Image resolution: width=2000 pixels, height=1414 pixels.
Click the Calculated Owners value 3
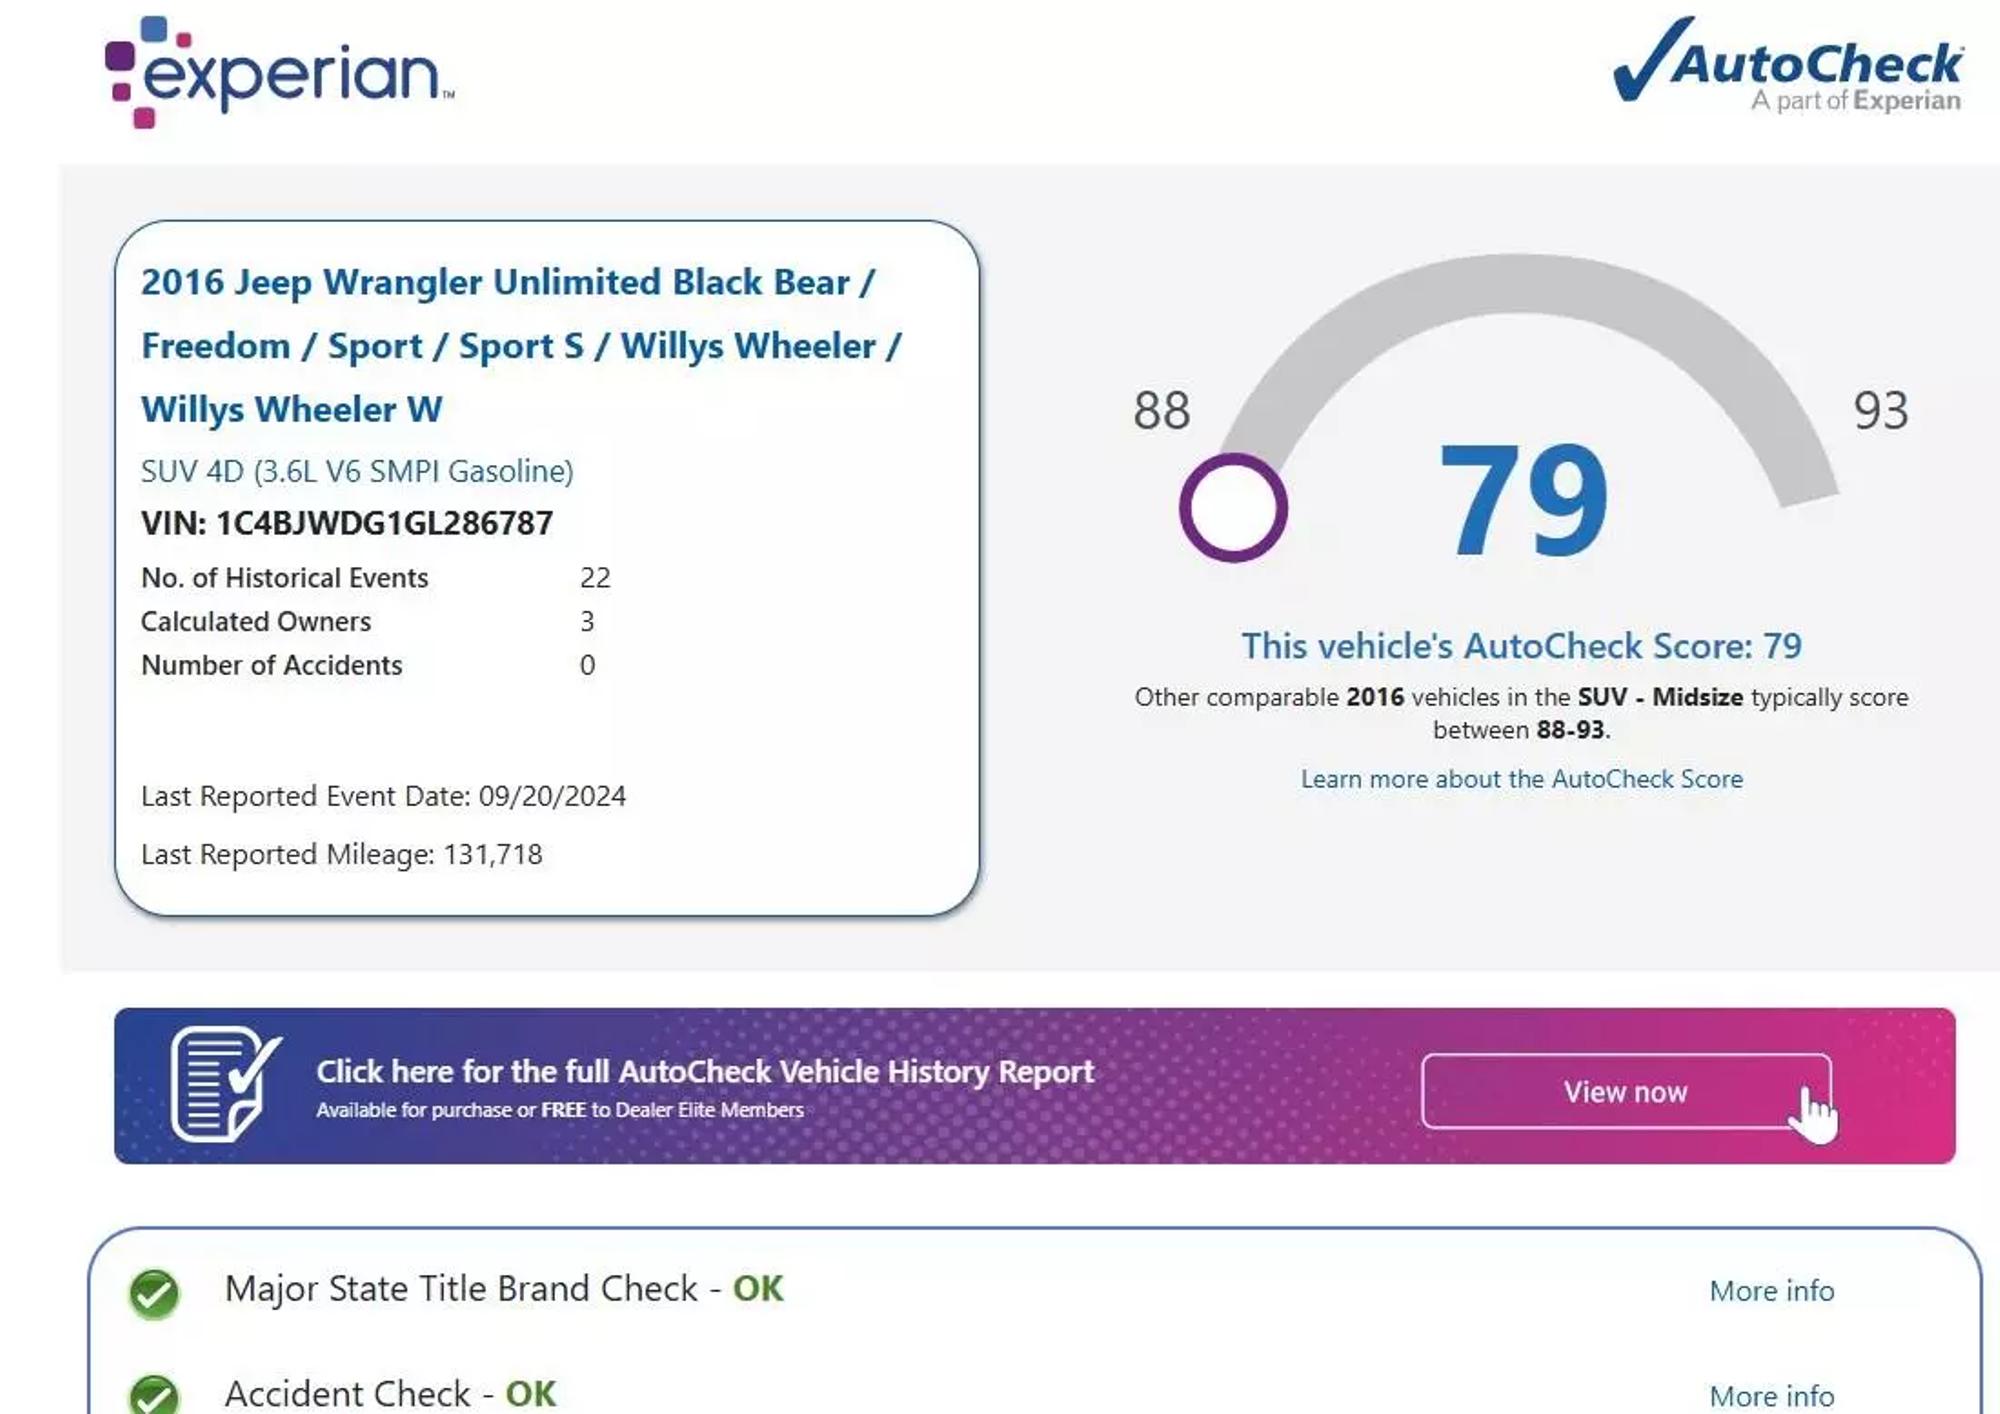point(587,621)
